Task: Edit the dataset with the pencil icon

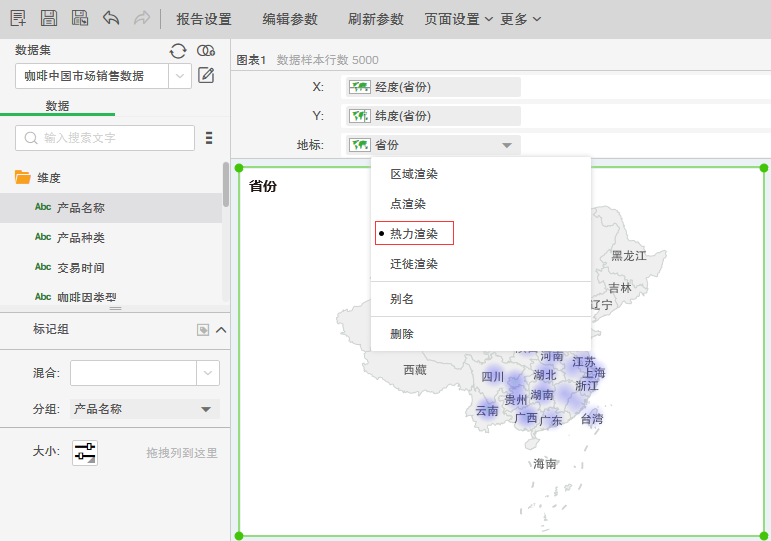Action: click(x=206, y=75)
